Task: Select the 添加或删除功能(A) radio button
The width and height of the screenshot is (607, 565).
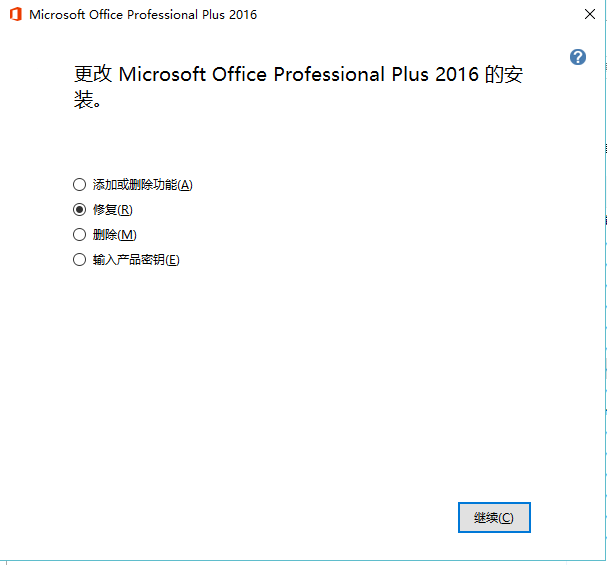Action: pos(79,185)
